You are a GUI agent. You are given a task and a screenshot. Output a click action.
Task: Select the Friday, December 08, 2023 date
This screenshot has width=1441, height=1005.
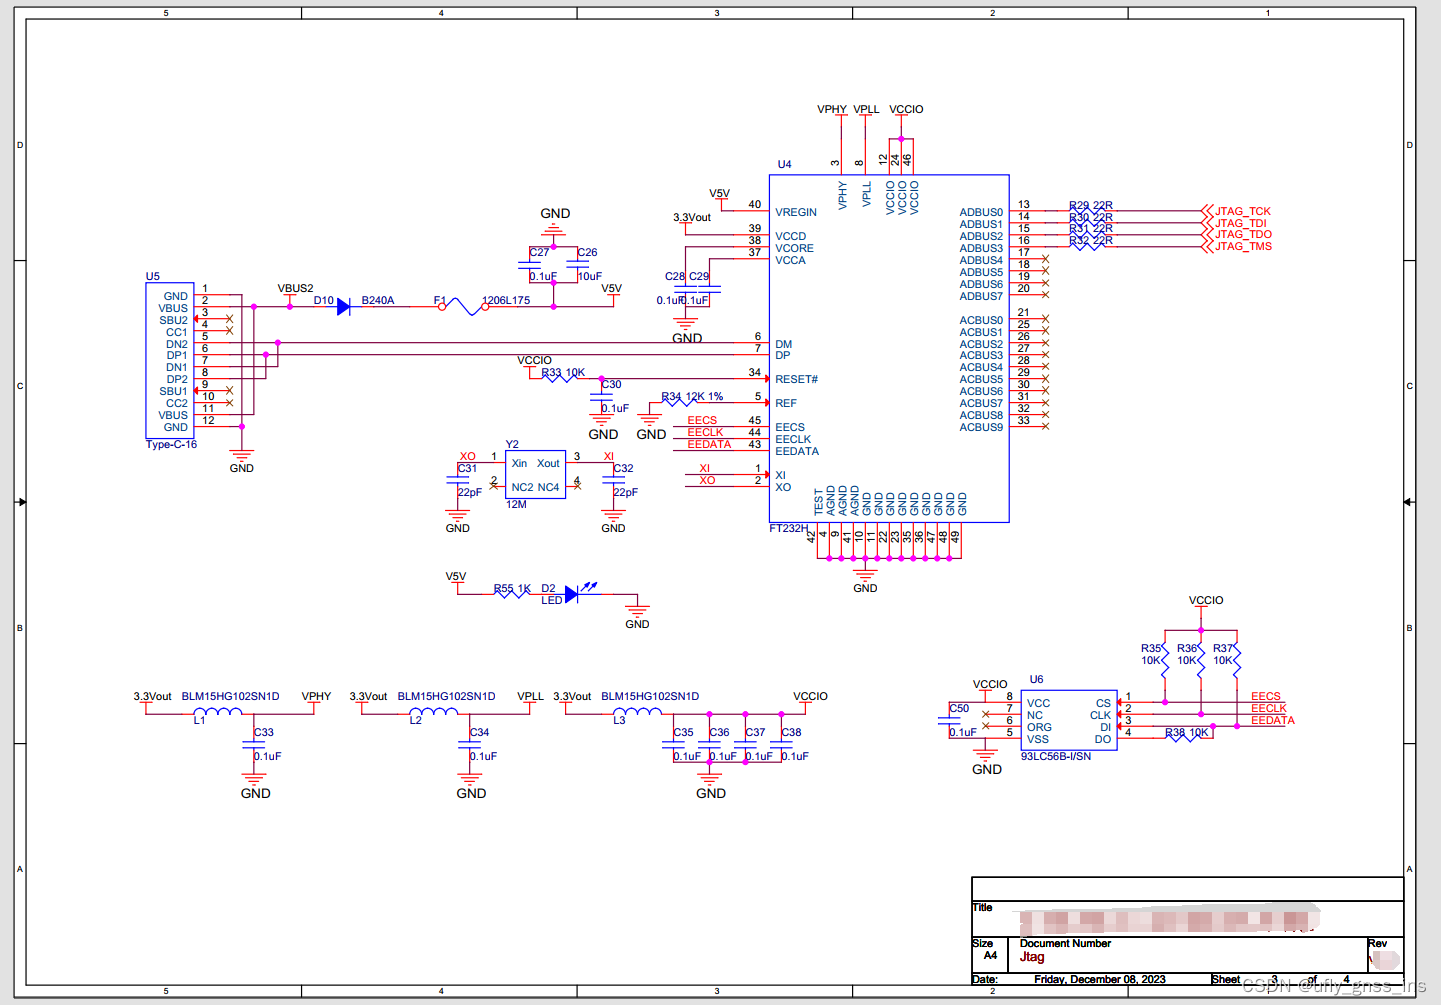click(1100, 980)
